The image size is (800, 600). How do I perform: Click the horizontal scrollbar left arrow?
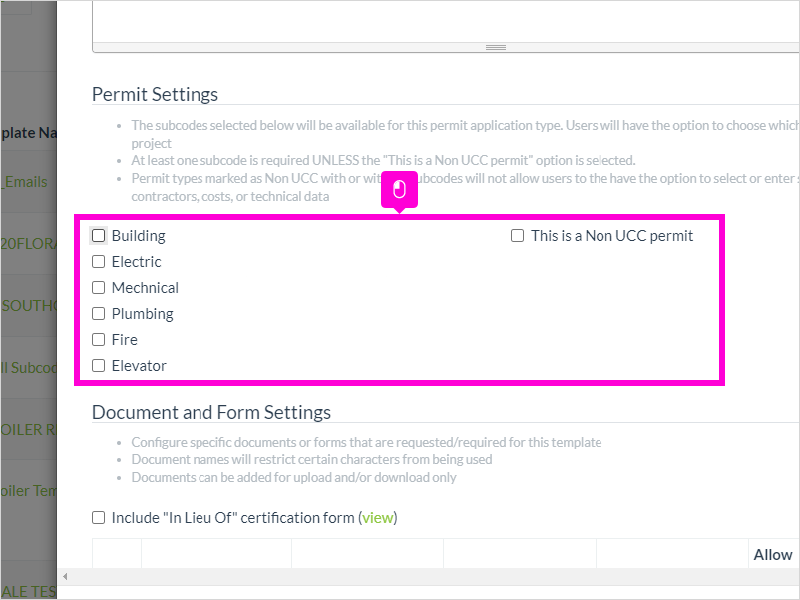pyautogui.click(x=65, y=577)
